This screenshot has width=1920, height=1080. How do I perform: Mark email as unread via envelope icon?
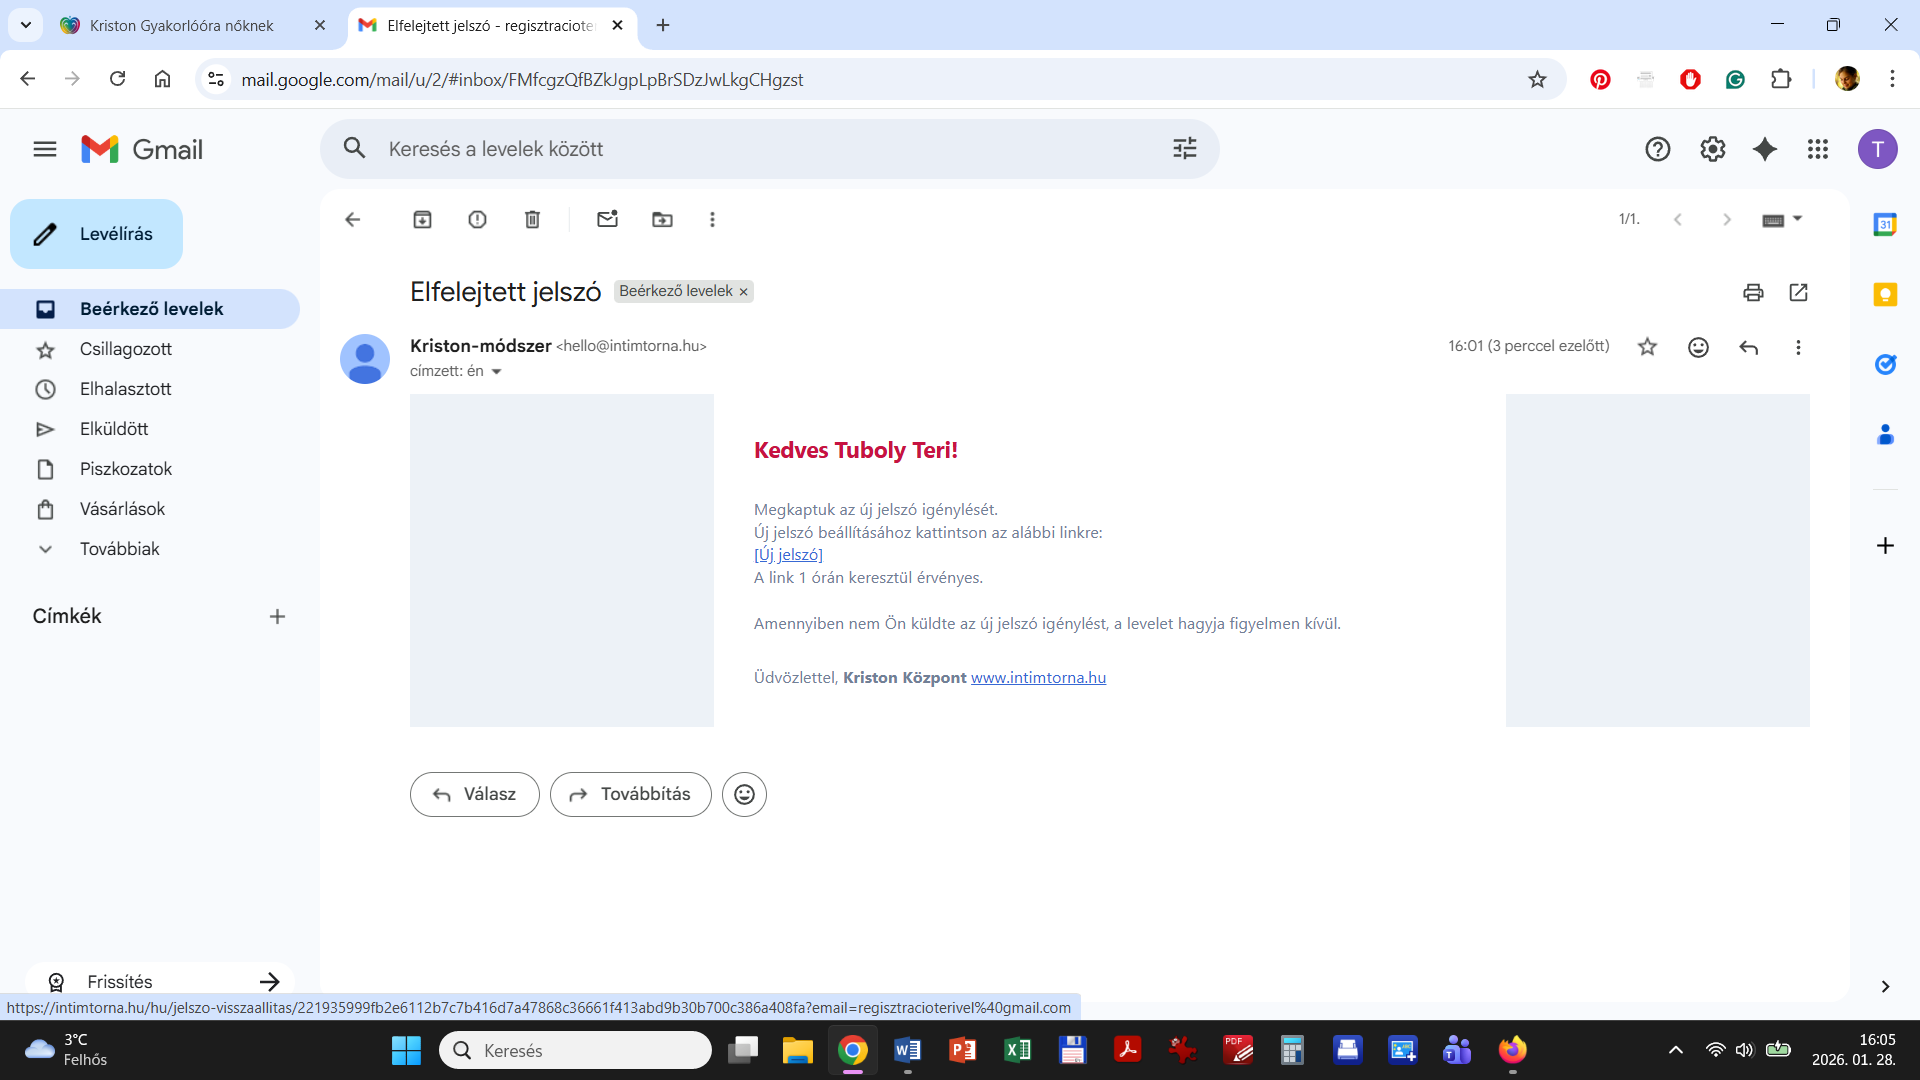click(607, 219)
